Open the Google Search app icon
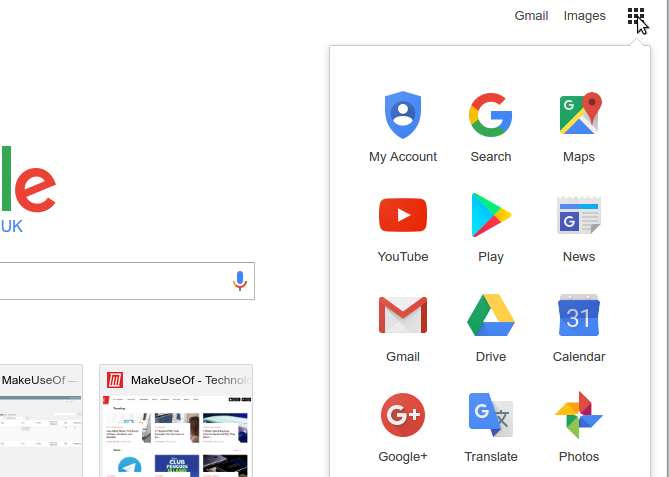The image size is (670, 477). point(491,115)
